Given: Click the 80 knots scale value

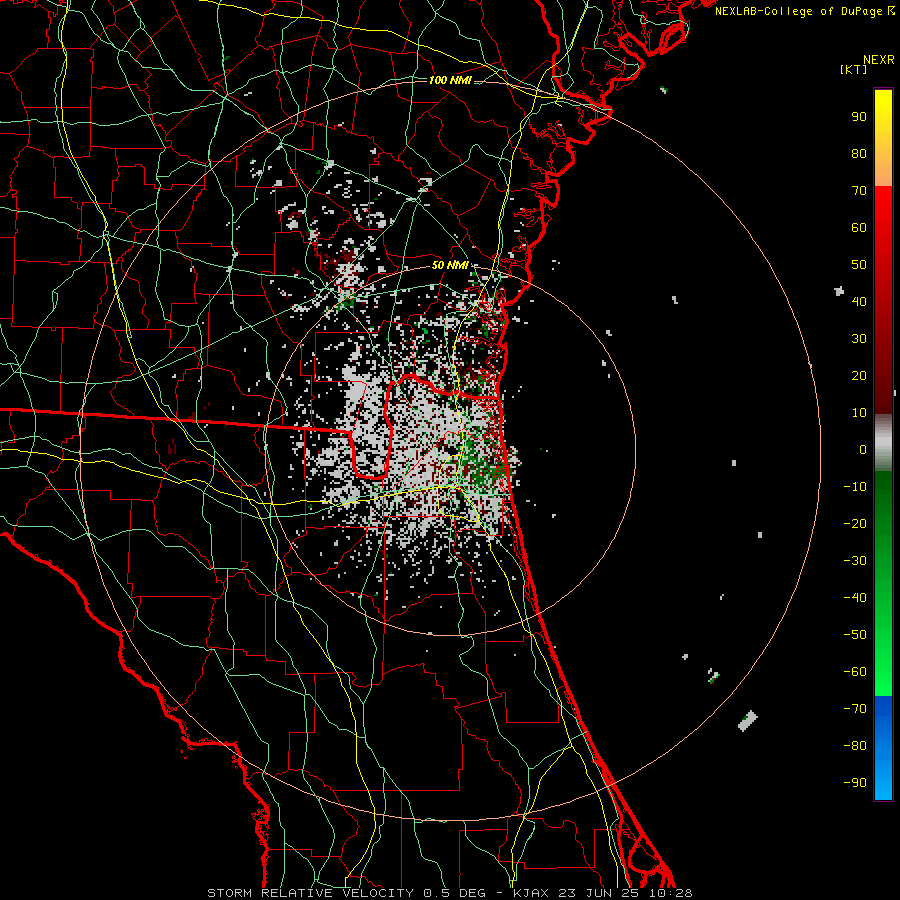Looking at the screenshot, I should [859, 153].
